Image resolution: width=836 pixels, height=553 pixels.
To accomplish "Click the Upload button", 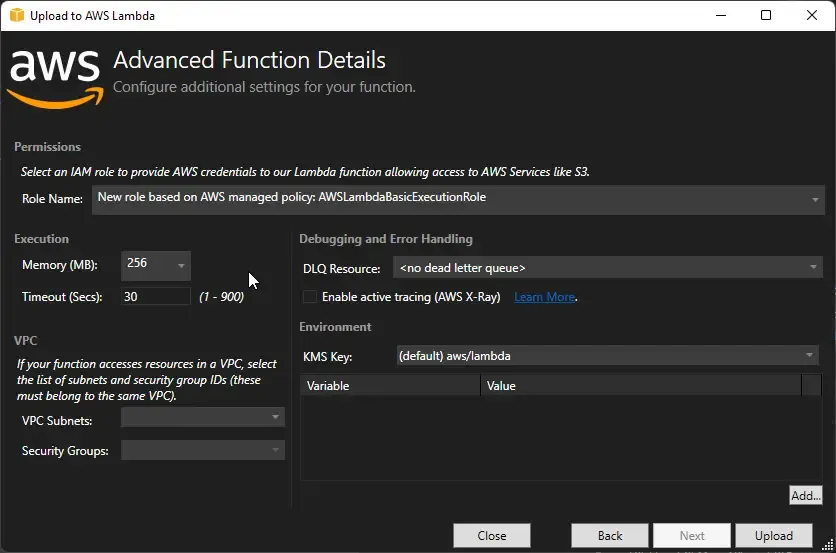I will pos(774,535).
